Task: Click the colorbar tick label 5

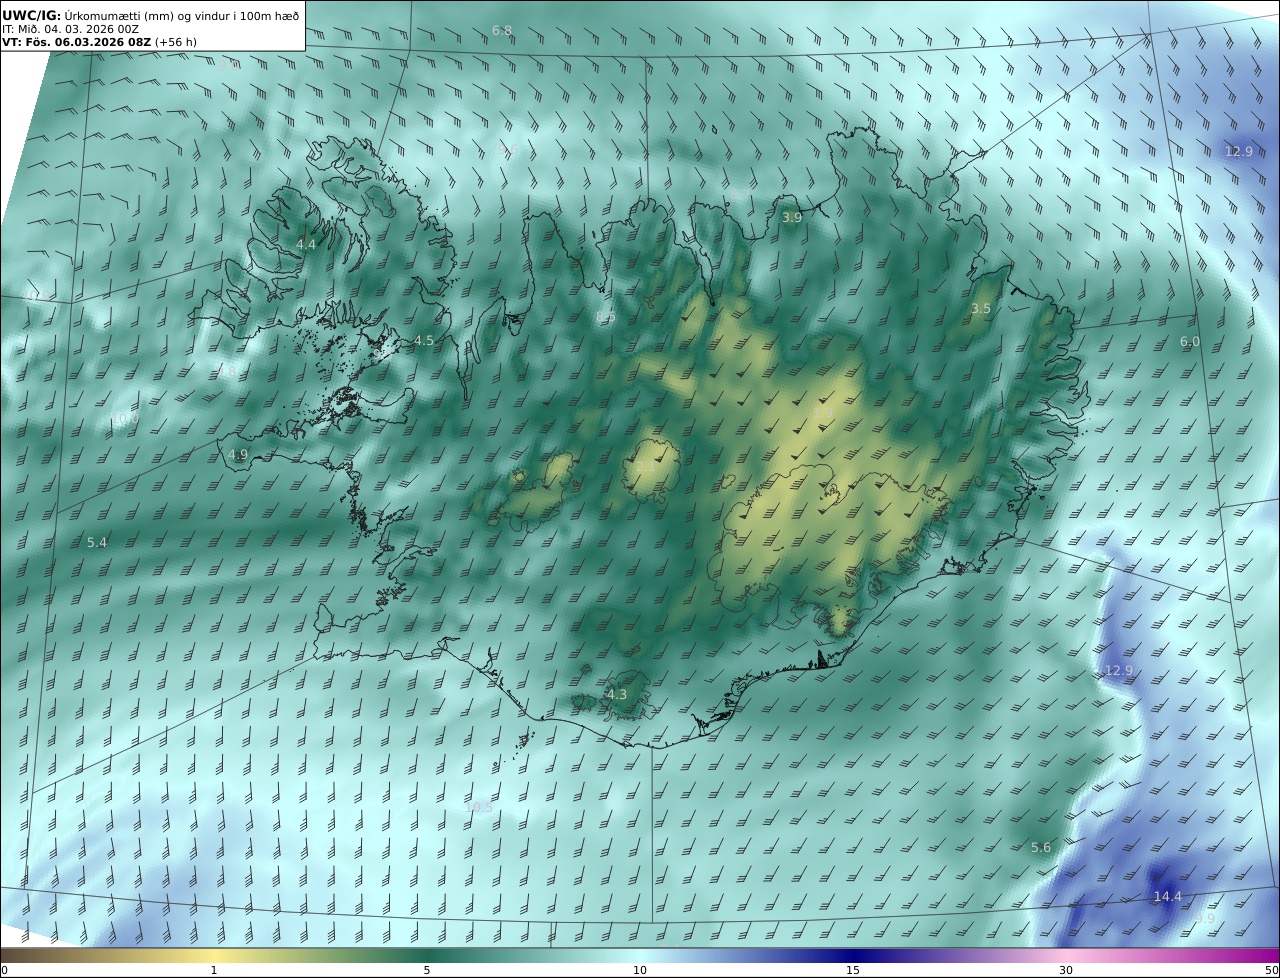Action: pos(427,970)
